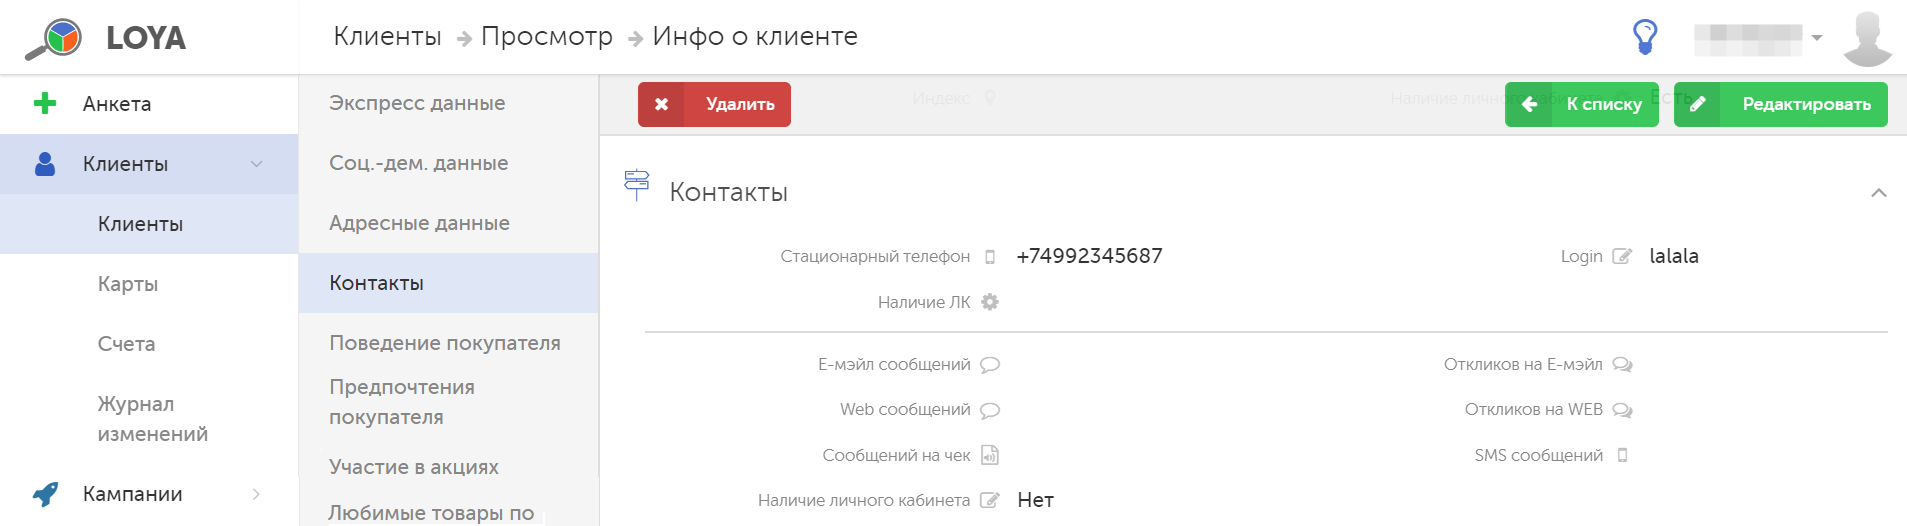The image size is (1907, 526).
Task: Collapse the Контакты section chevron
Action: click(1879, 193)
